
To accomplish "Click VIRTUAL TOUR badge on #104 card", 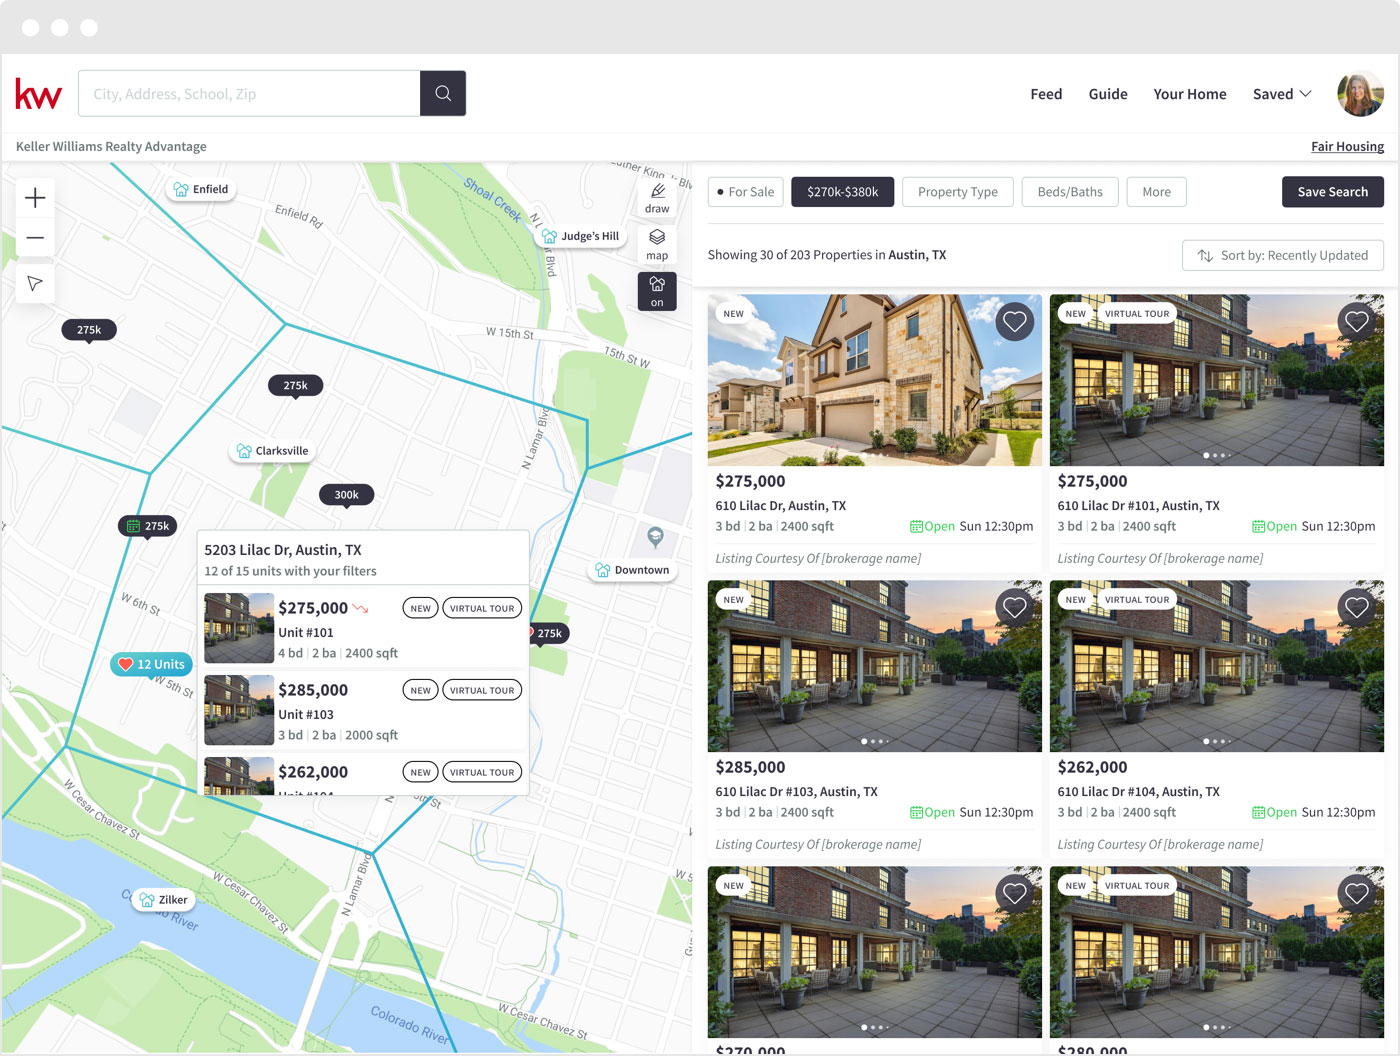I will click(1137, 599).
